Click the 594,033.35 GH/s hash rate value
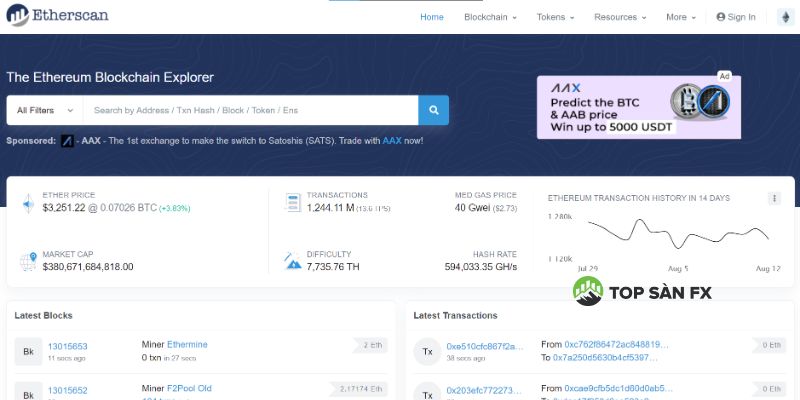This screenshot has height=400, width=800. pyautogui.click(x=481, y=267)
